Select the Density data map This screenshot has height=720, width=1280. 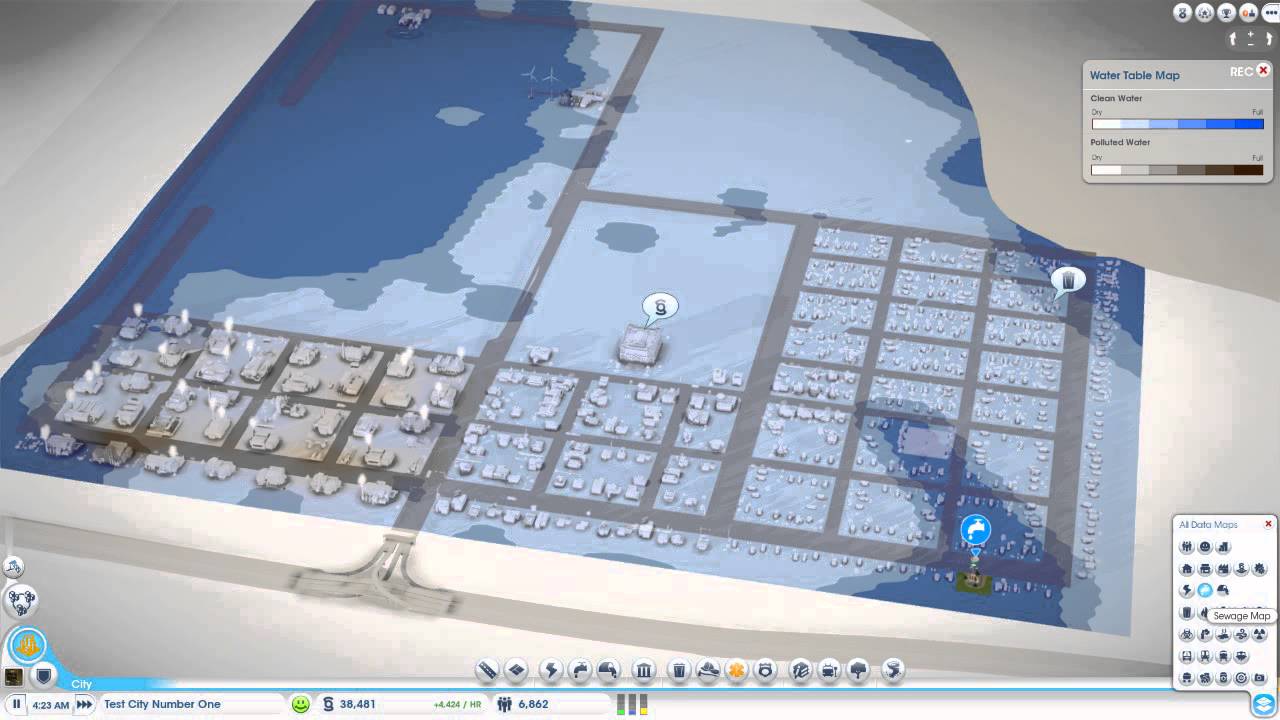[1223, 547]
